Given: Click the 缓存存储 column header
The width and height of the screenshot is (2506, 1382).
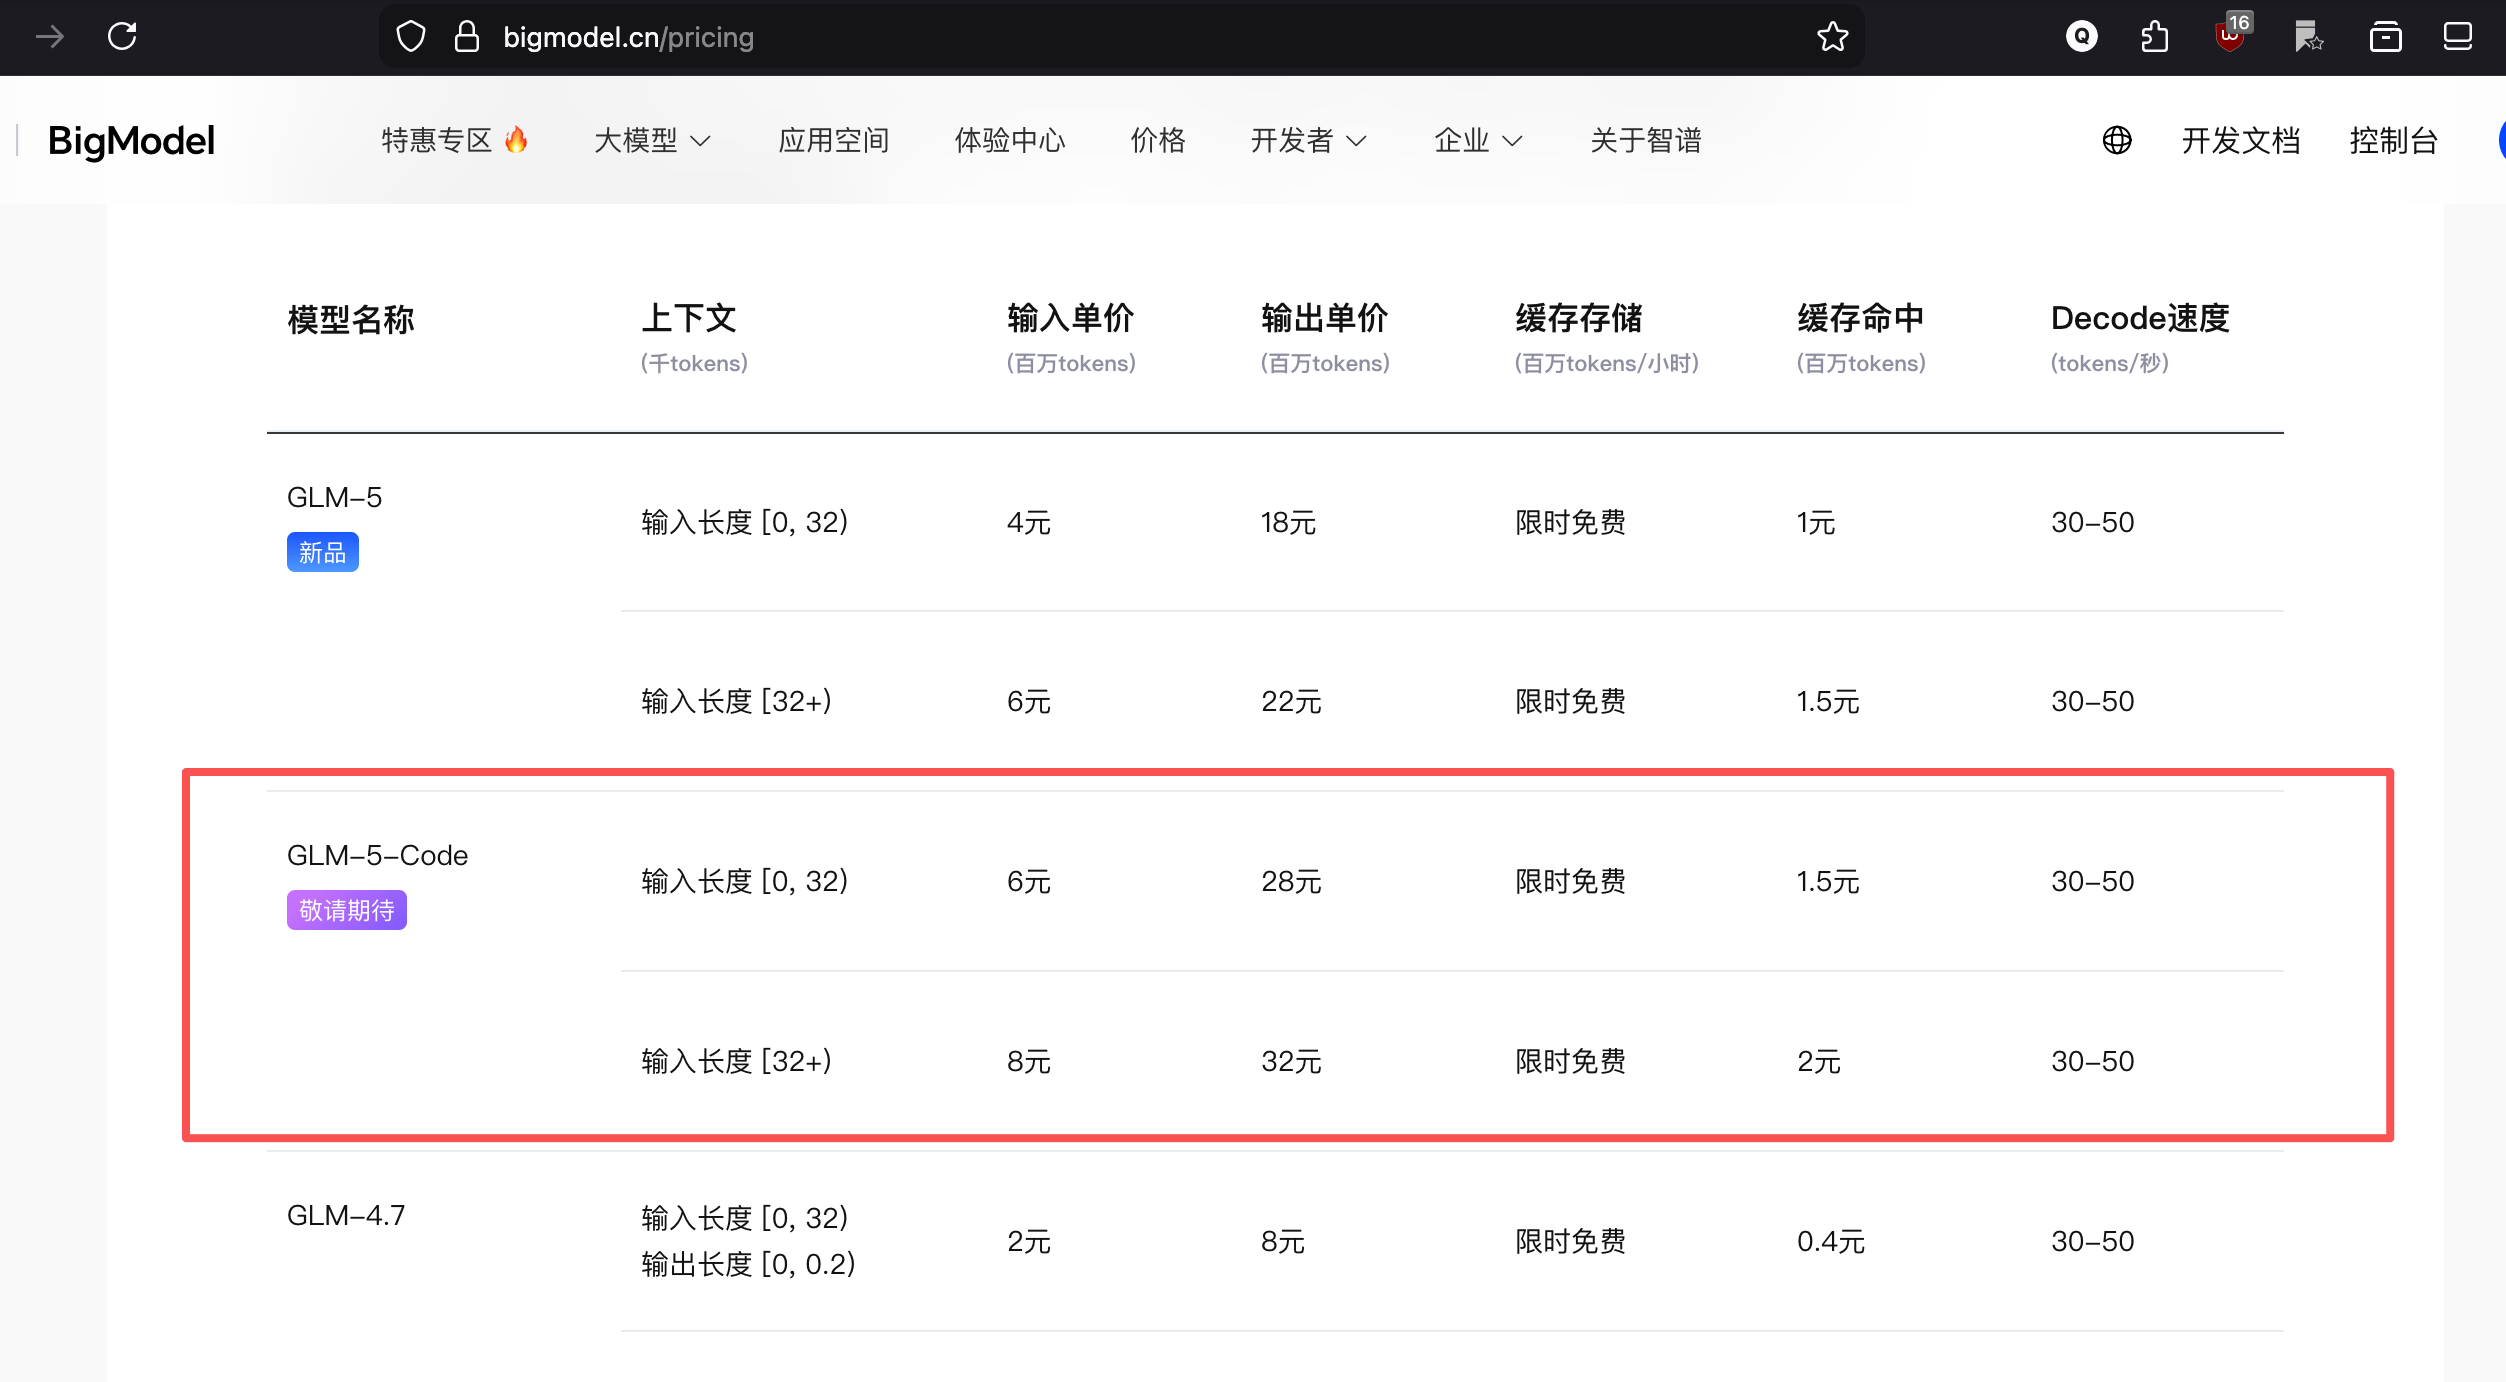Looking at the screenshot, I should 1578,318.
